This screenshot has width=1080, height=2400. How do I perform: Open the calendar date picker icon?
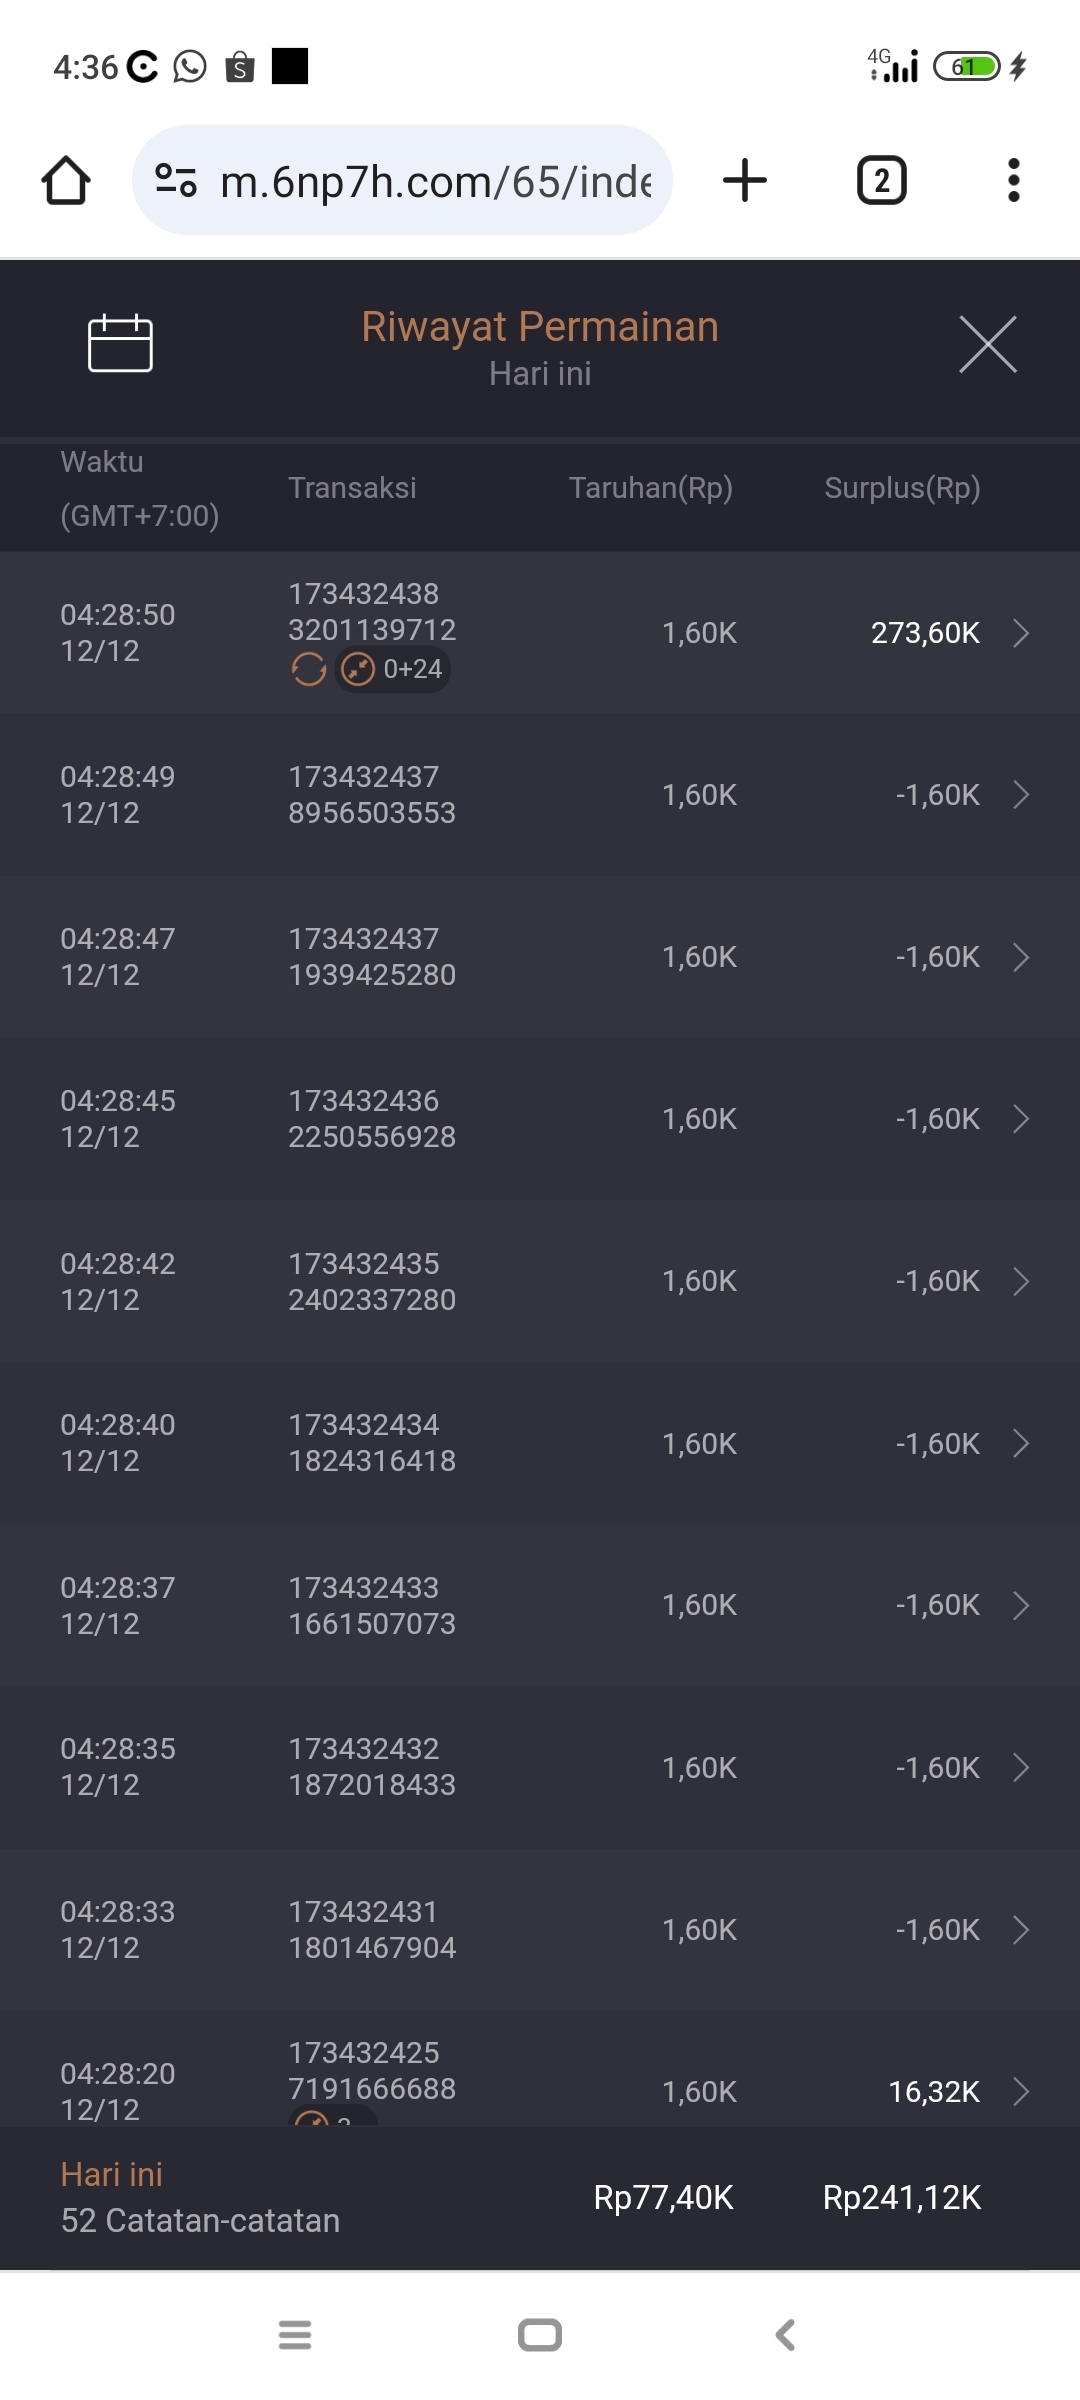click(120, 343)
